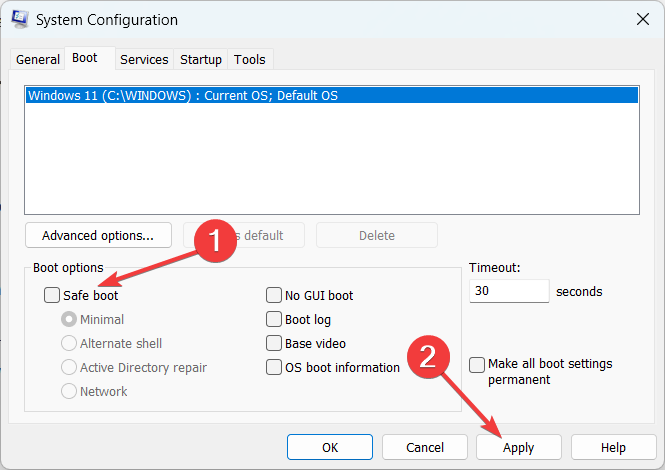This screenshot has width=665, height=470.
Task: Click the System Configuration title bar icon
Action: tap(20, 19)
